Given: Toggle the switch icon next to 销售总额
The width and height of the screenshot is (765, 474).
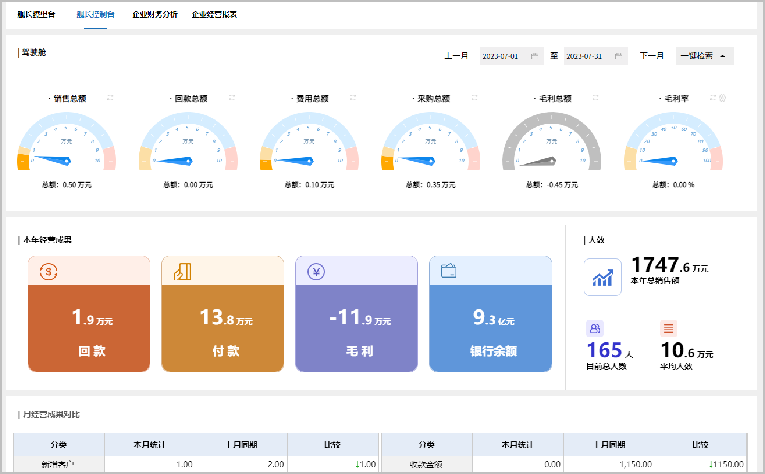Looking at the screenshot, I should pos(110,98).
